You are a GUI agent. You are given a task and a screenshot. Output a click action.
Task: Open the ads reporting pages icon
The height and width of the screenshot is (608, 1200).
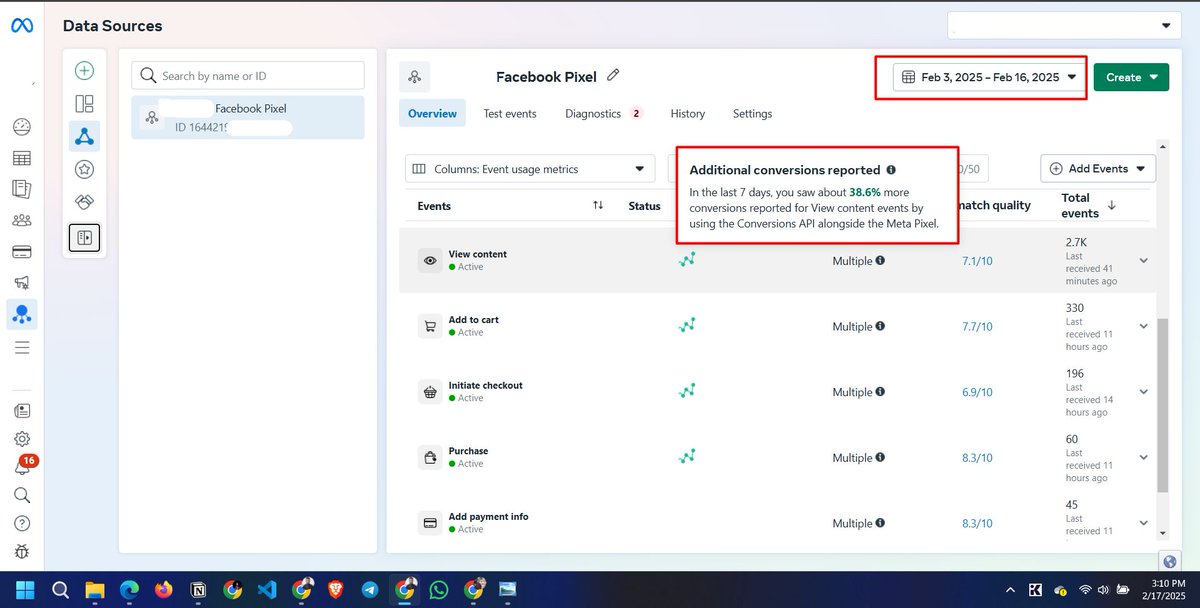tap(22, 189)
